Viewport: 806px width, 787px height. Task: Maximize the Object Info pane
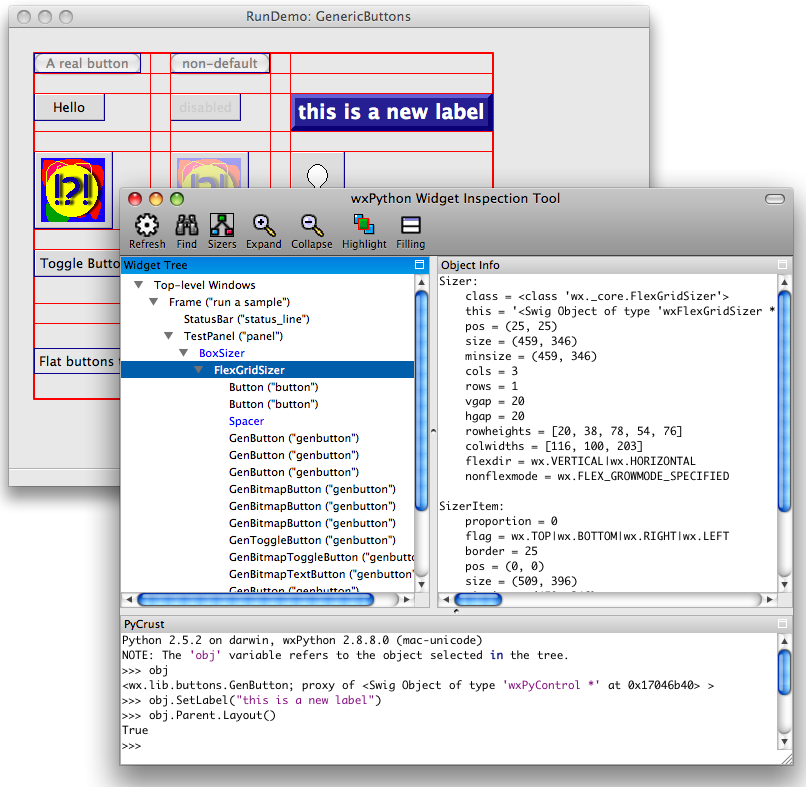pyautogui.click(x=783, y=265)
